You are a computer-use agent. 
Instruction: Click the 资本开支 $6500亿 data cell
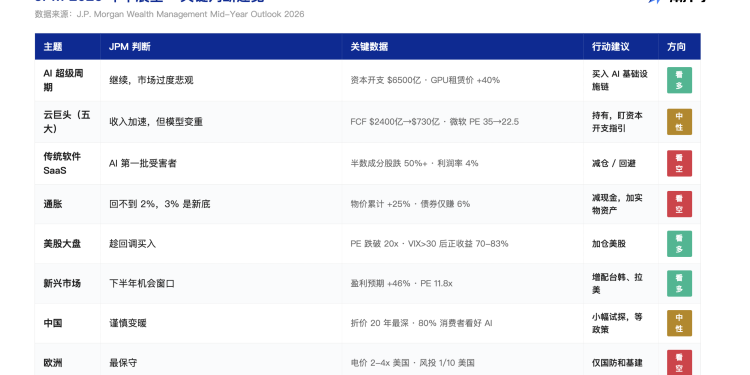463,80
